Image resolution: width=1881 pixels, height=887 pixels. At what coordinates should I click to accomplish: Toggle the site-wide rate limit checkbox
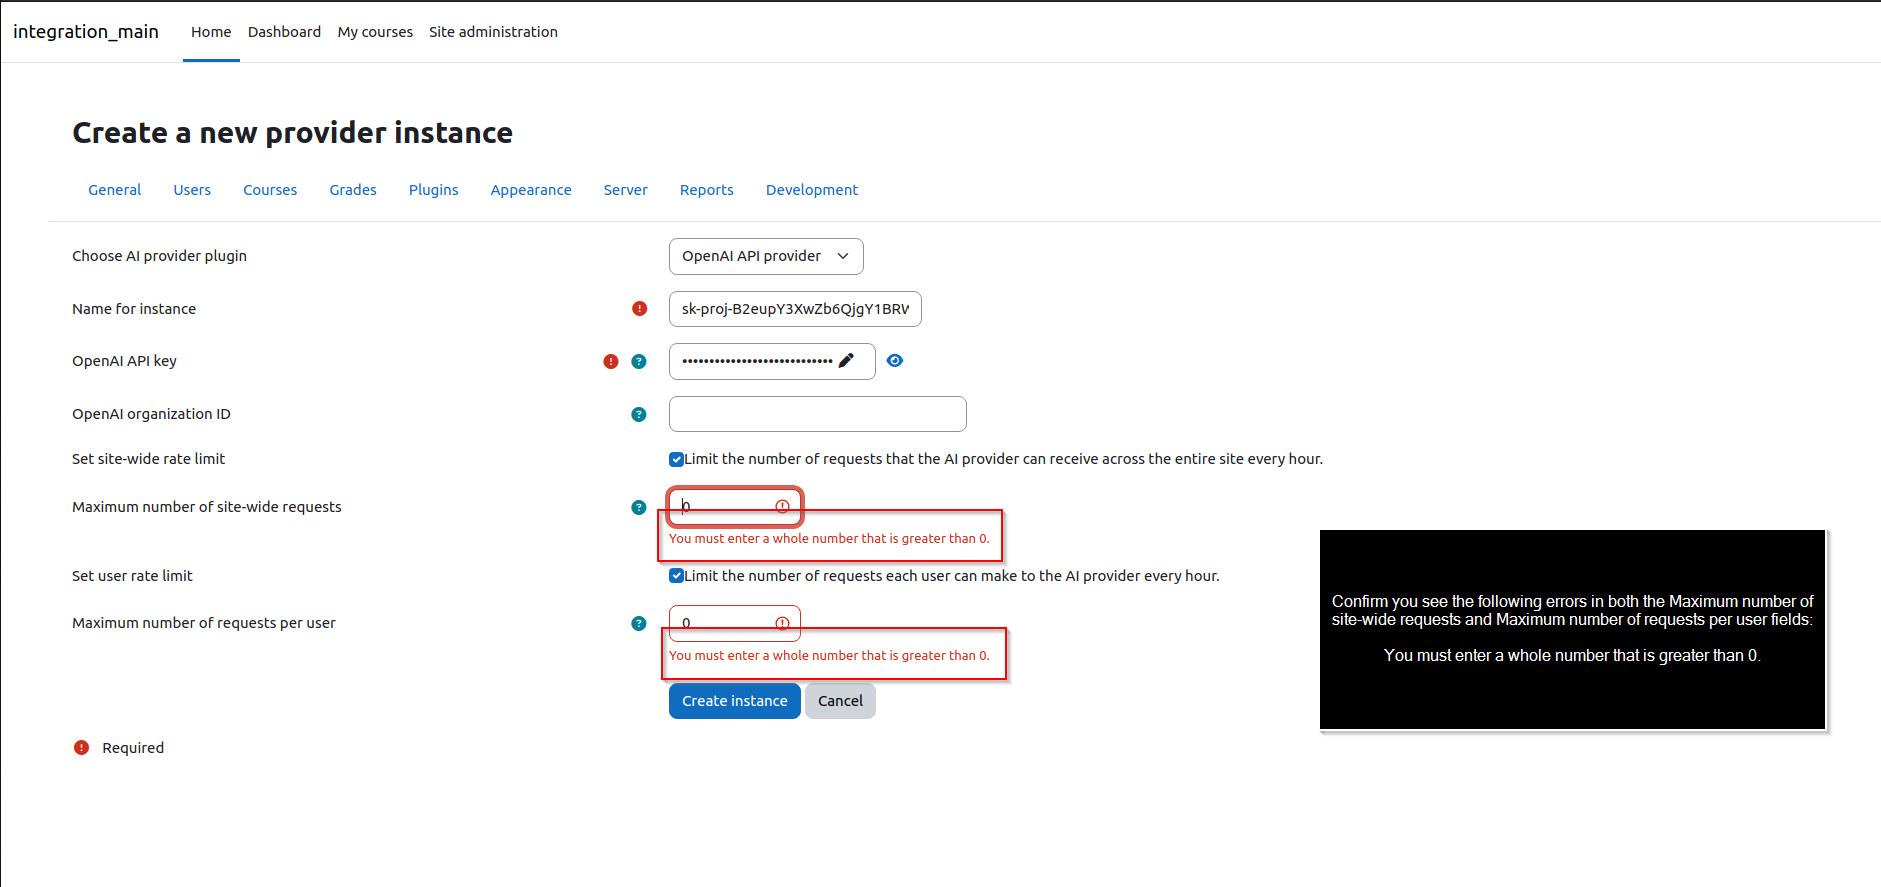(676, 460)
